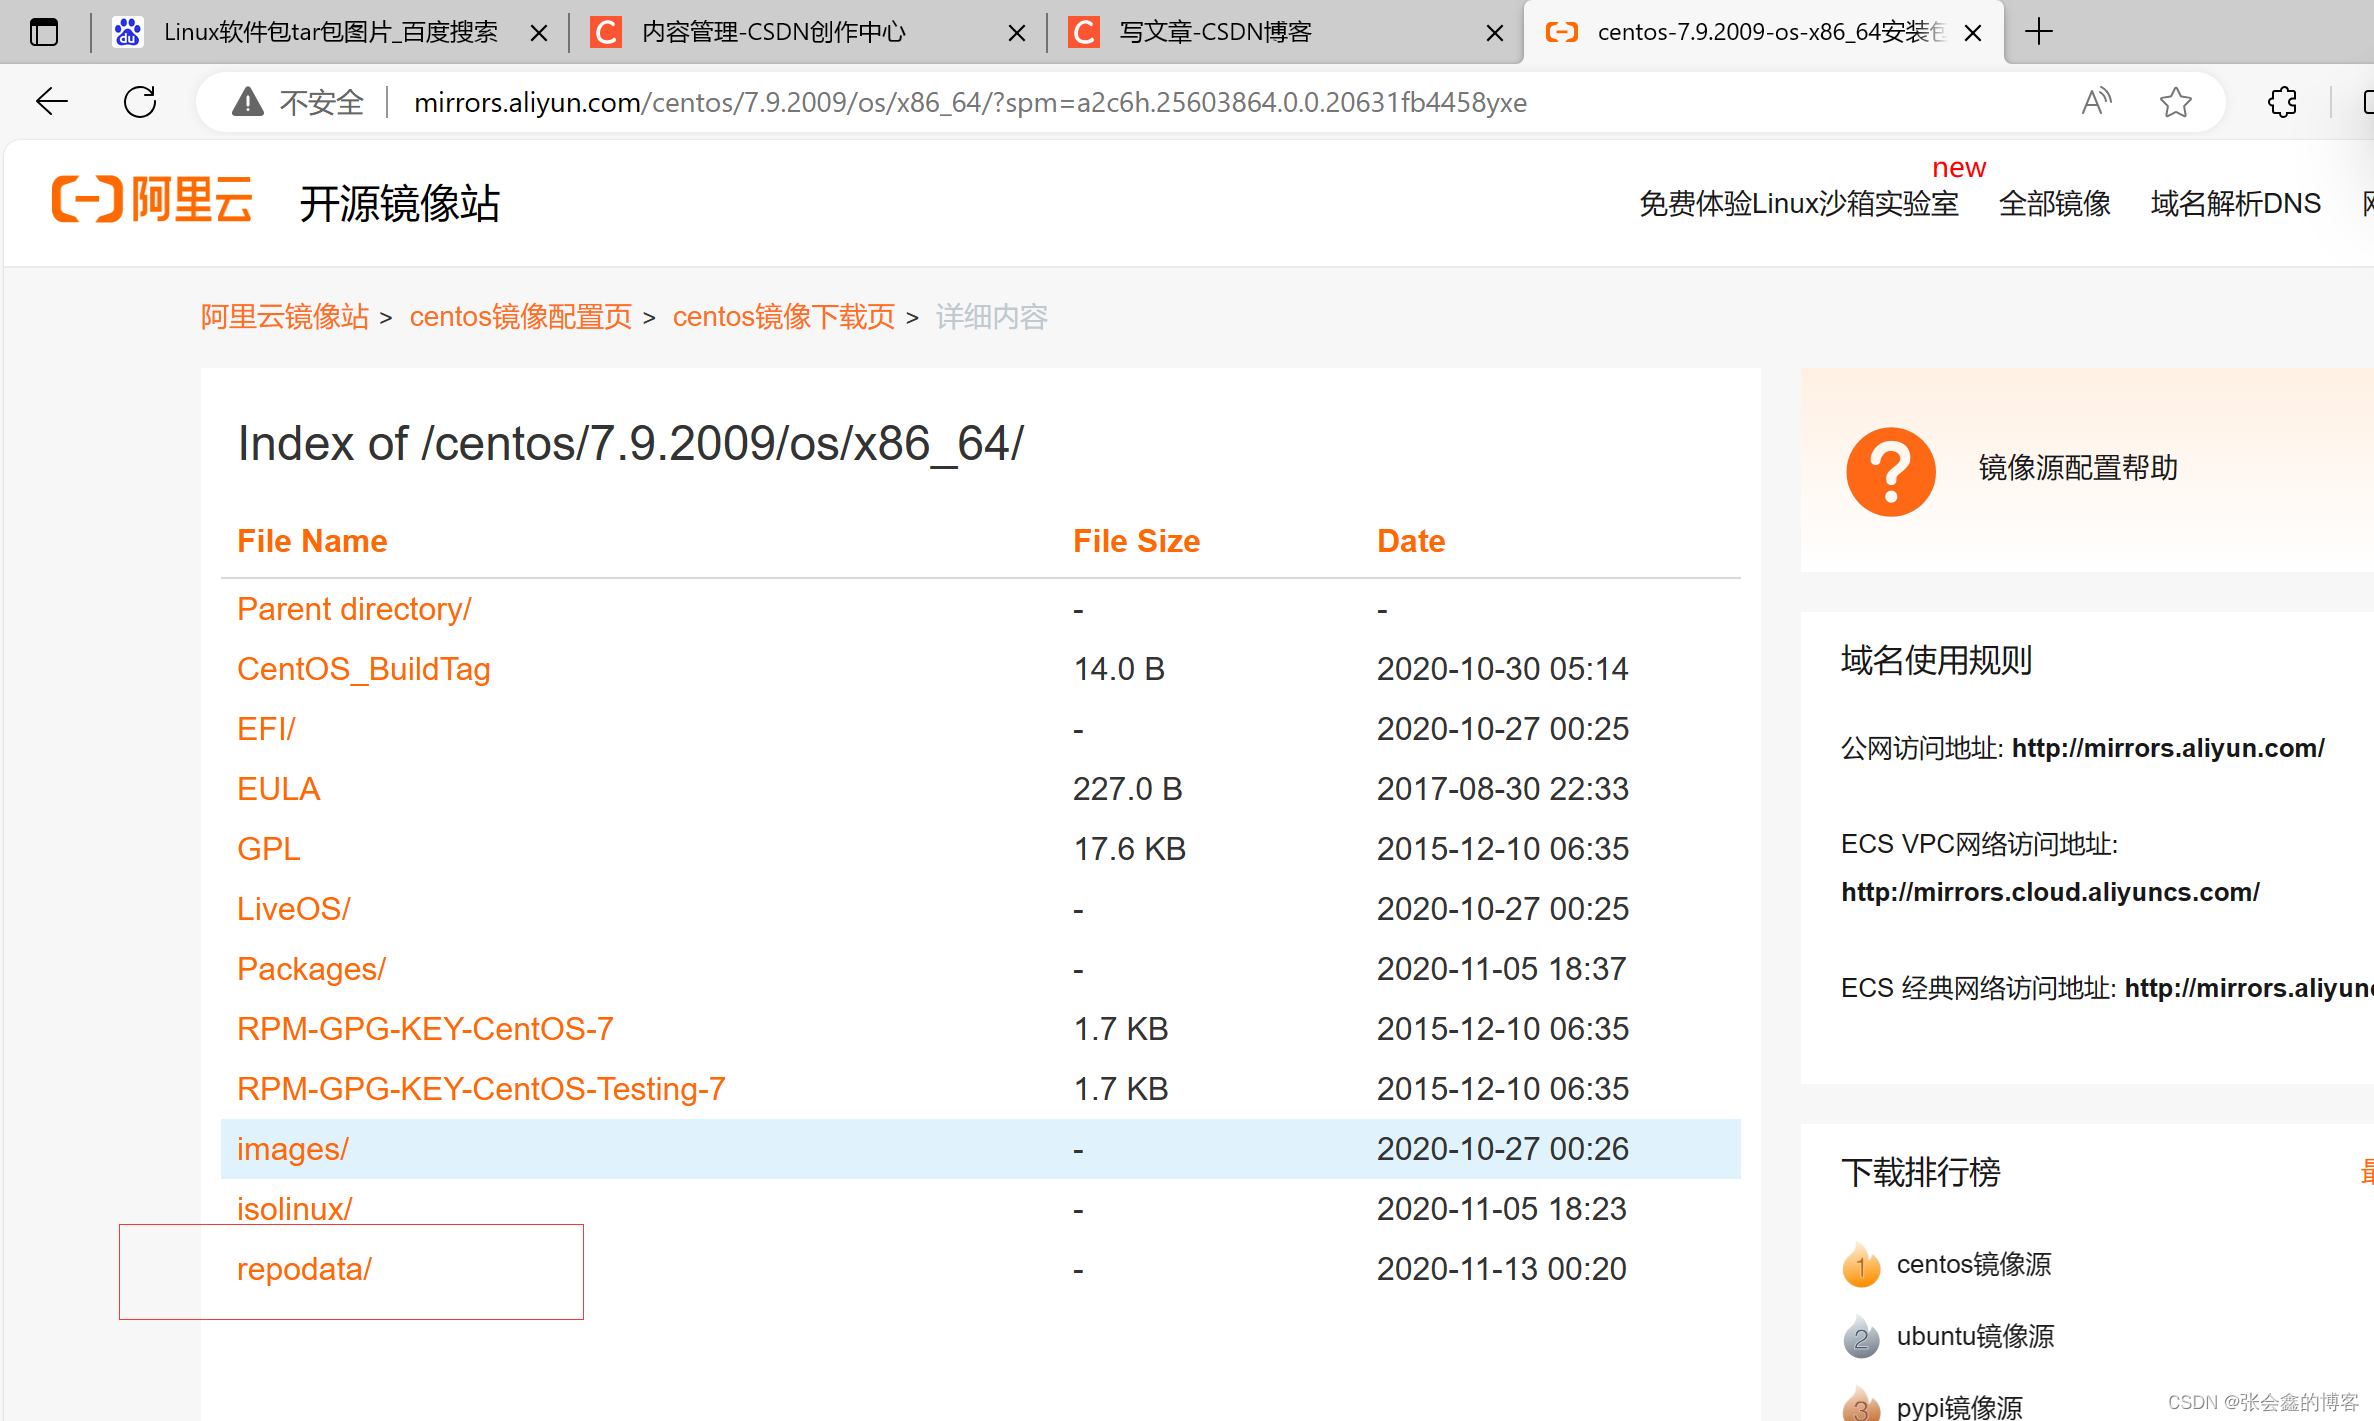Screen dimensions: 2374x1421
Task: Go to centos镜像配置页 breadcrumb
Action: (x=521, y=317)
